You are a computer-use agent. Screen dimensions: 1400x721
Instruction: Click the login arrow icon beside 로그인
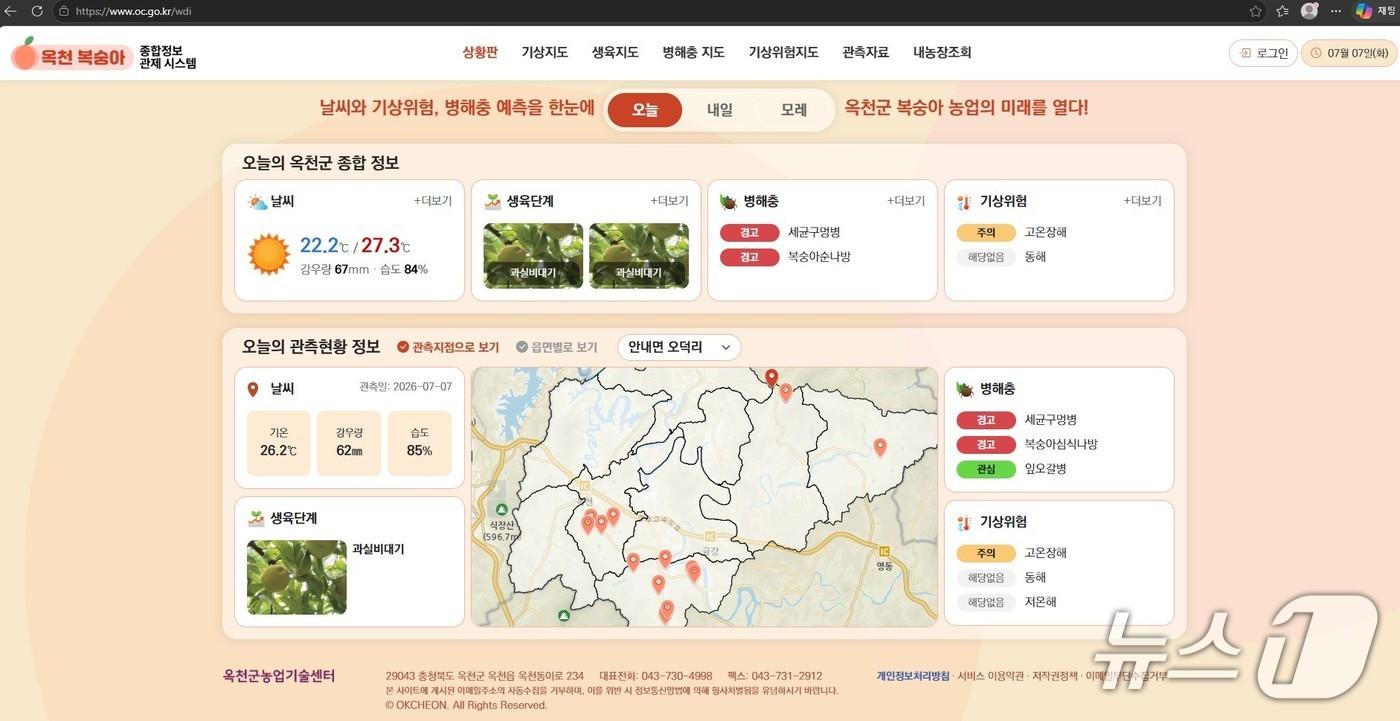(x=1245, y=53)
